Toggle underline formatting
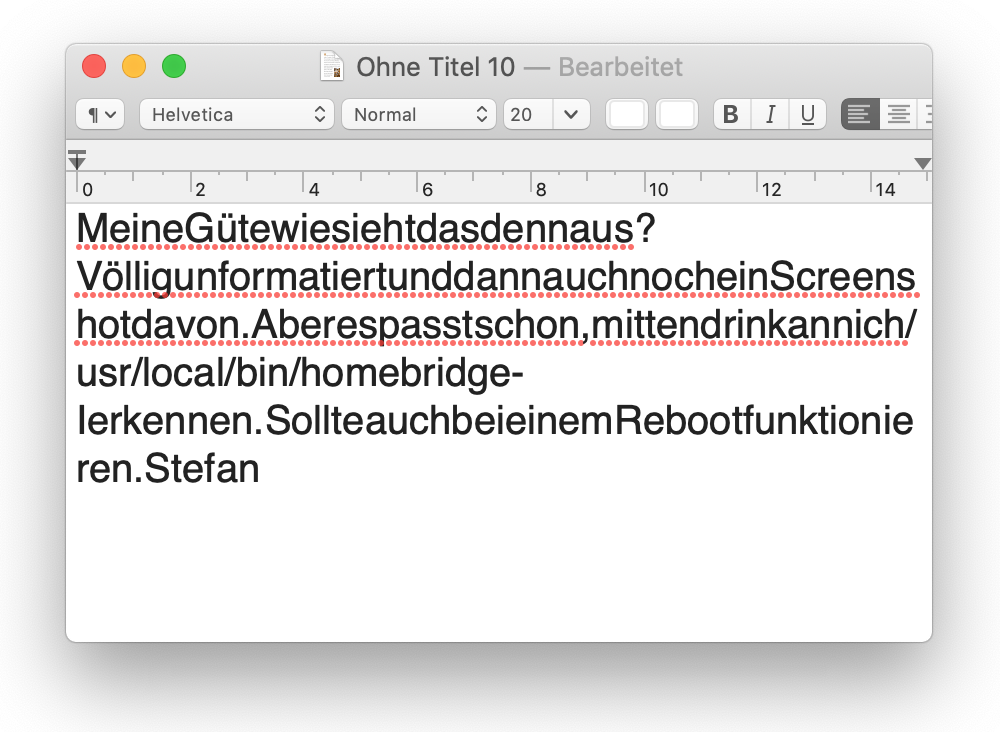Viewport: 1000px width, 732px height. (807, 115)
